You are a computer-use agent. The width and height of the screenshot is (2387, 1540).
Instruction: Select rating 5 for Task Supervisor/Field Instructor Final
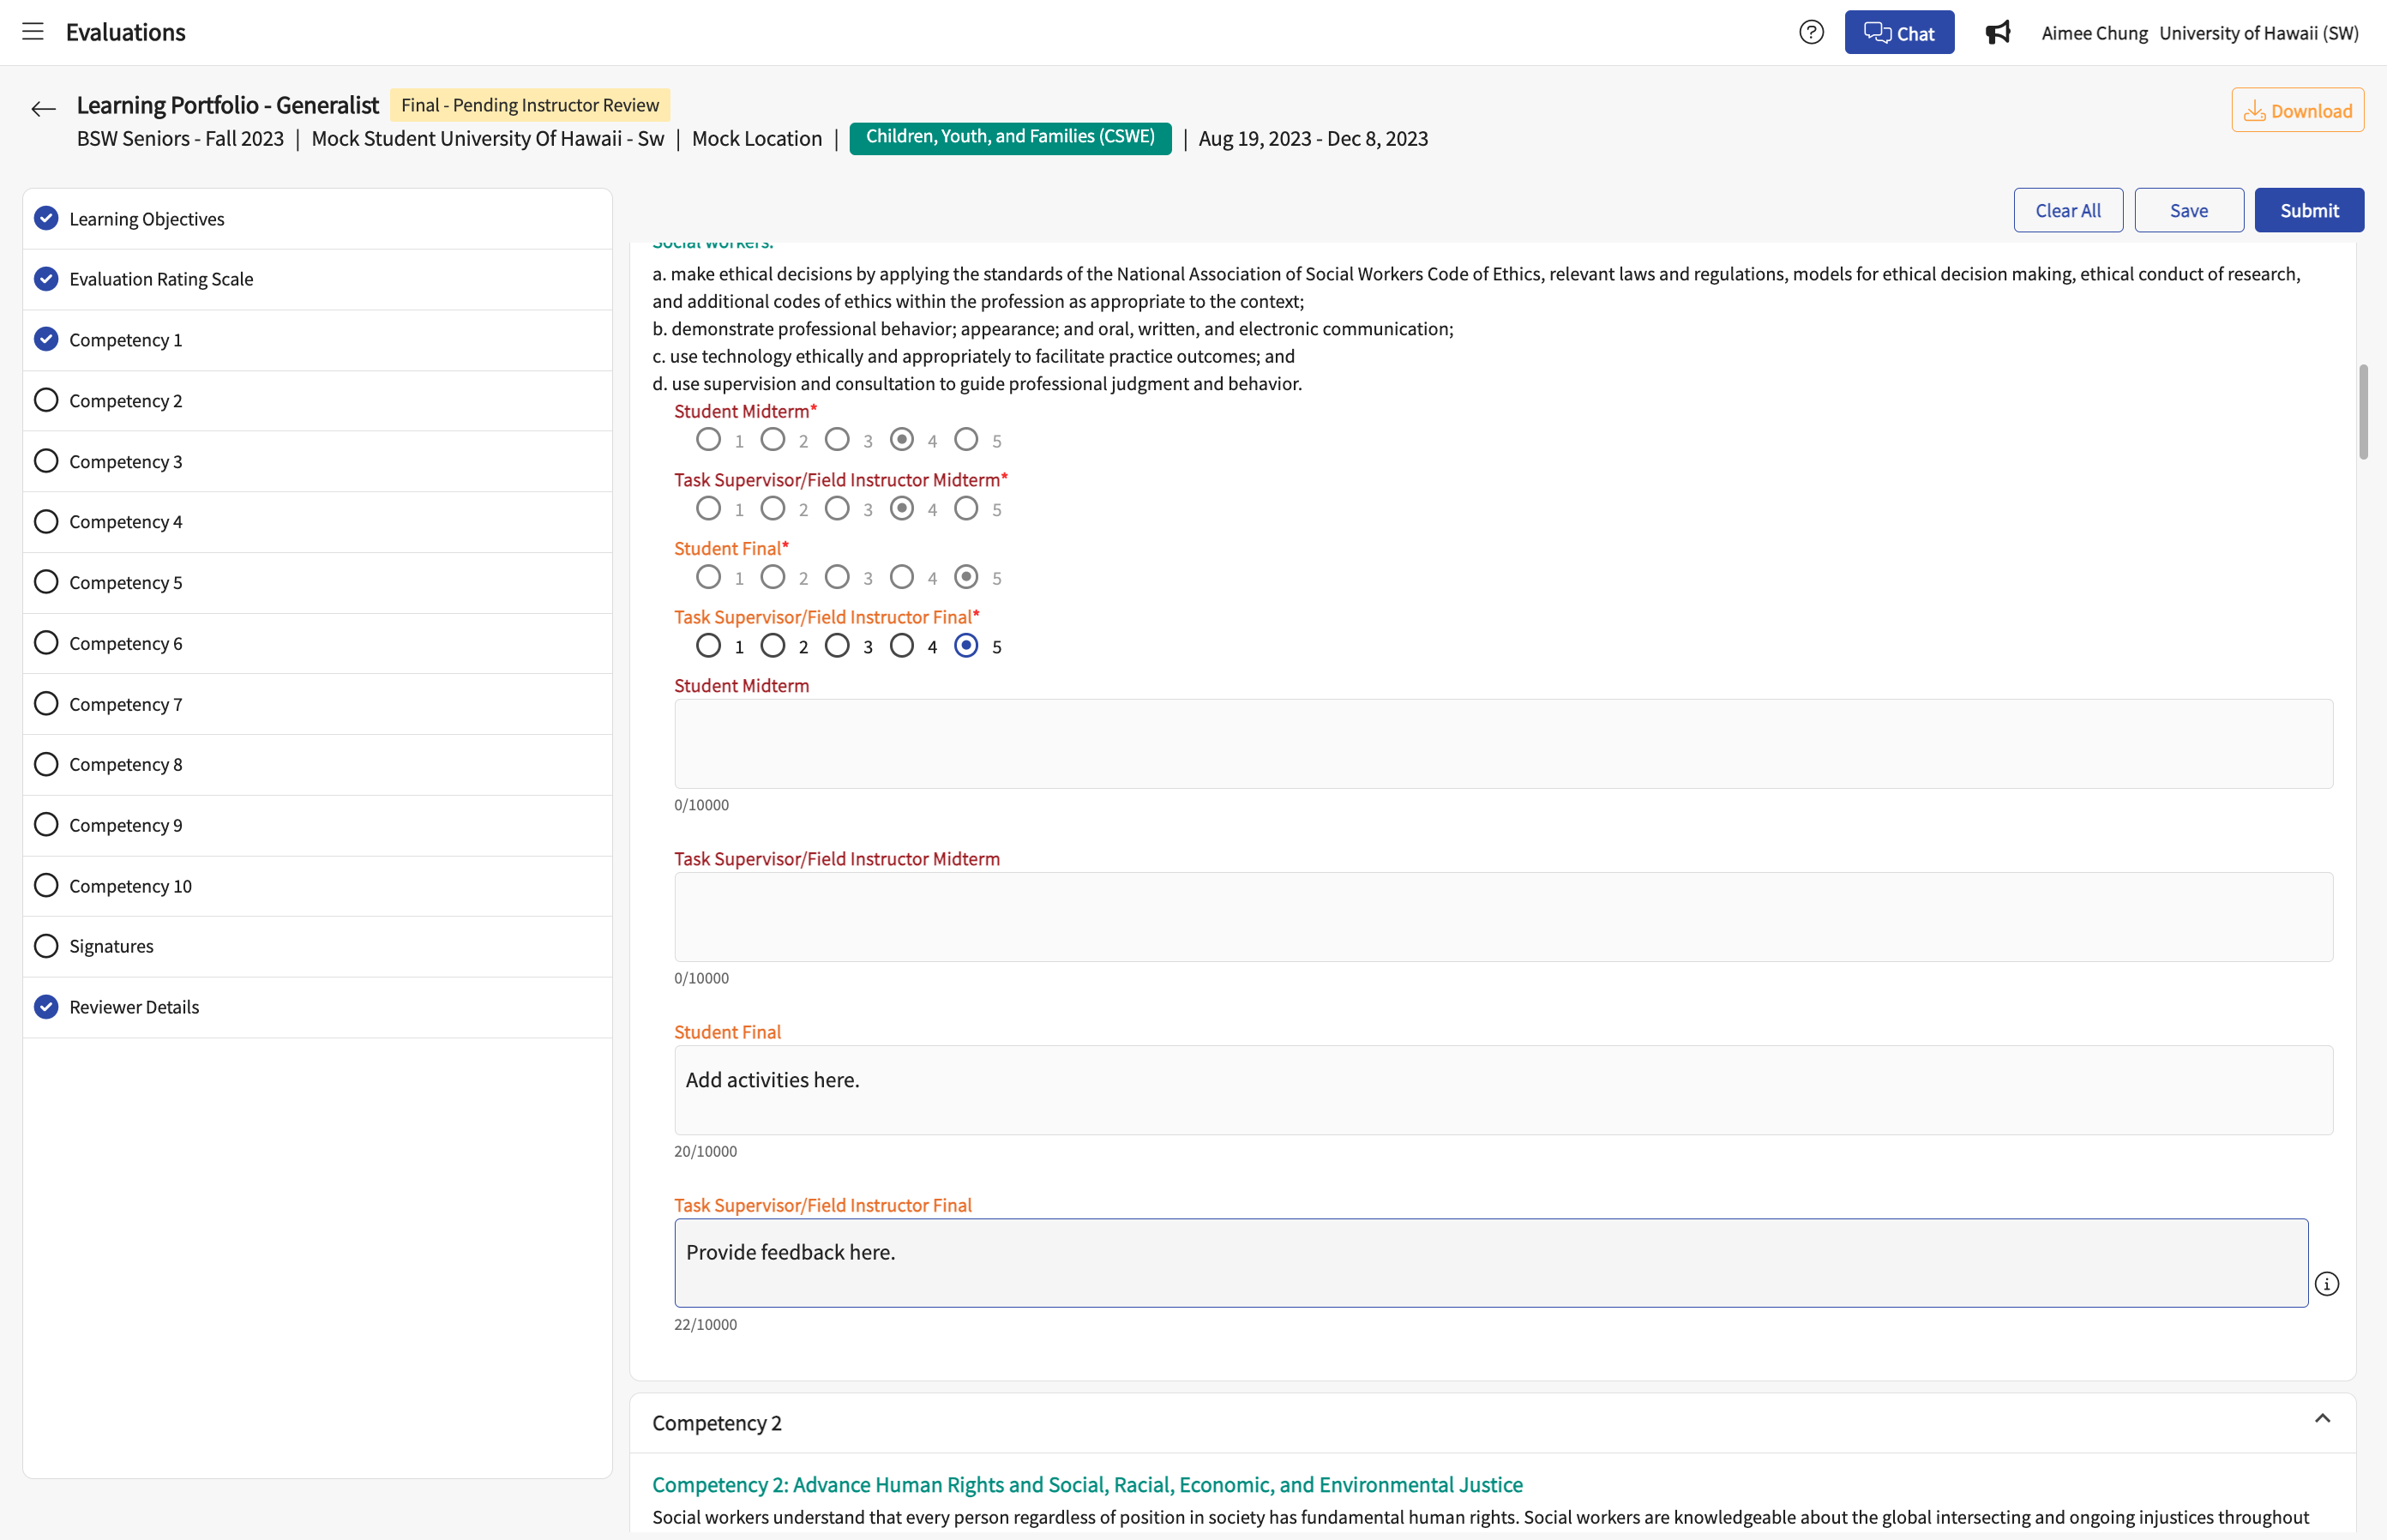coord(966,646)
